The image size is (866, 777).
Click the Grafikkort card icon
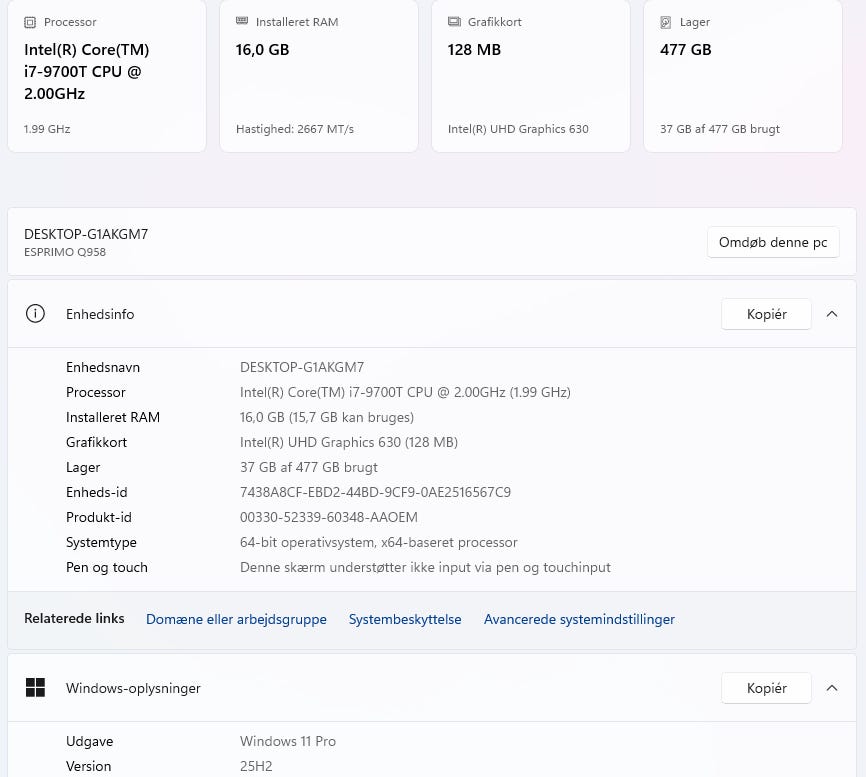click(454, 22)
